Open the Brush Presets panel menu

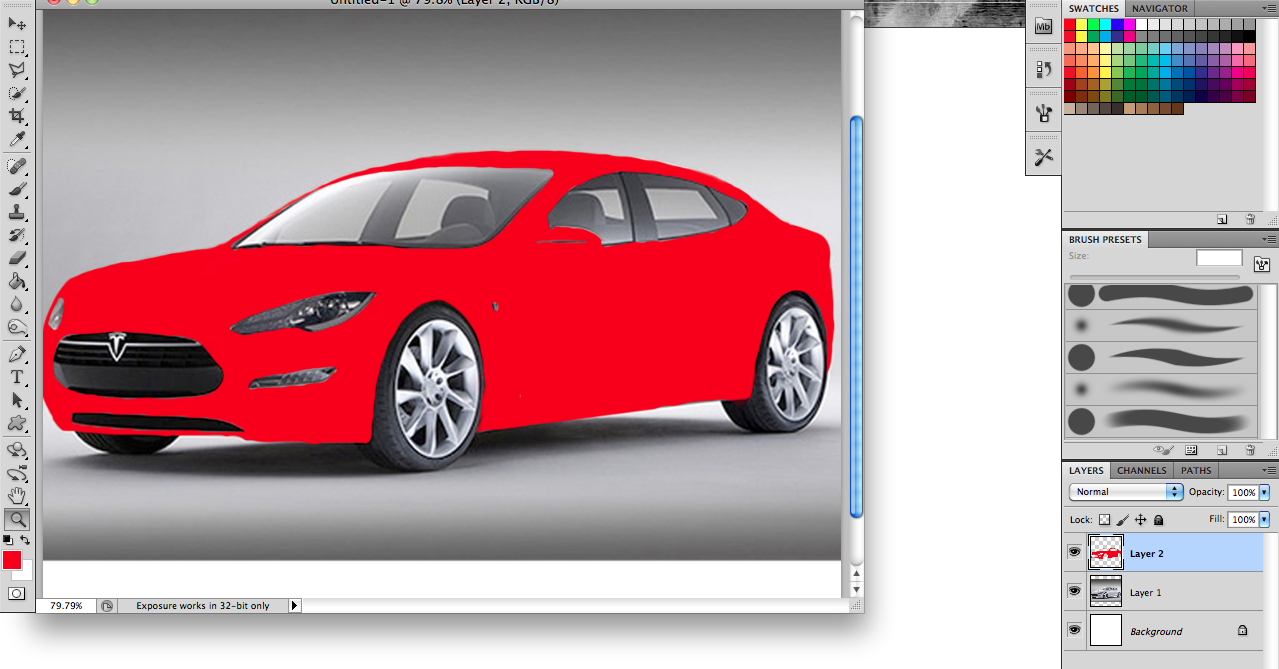point(1270,240)
